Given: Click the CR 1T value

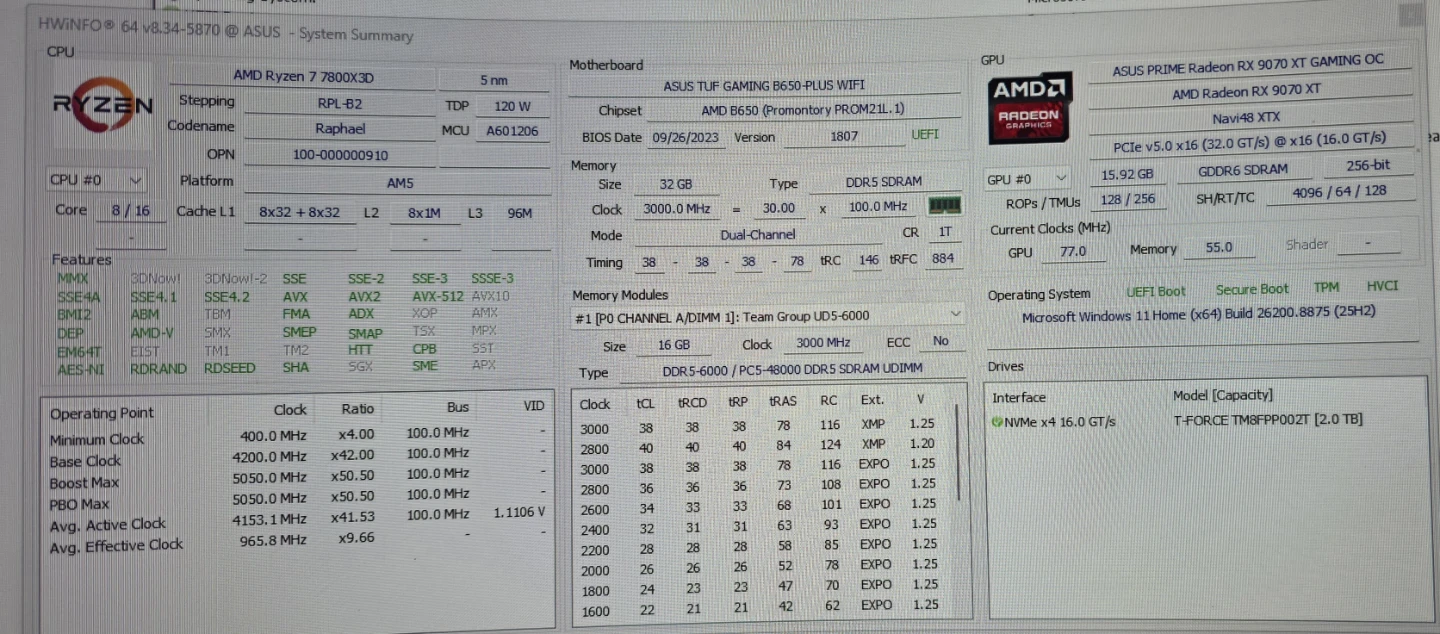Looking at the screenshot, I should [944, 231].
